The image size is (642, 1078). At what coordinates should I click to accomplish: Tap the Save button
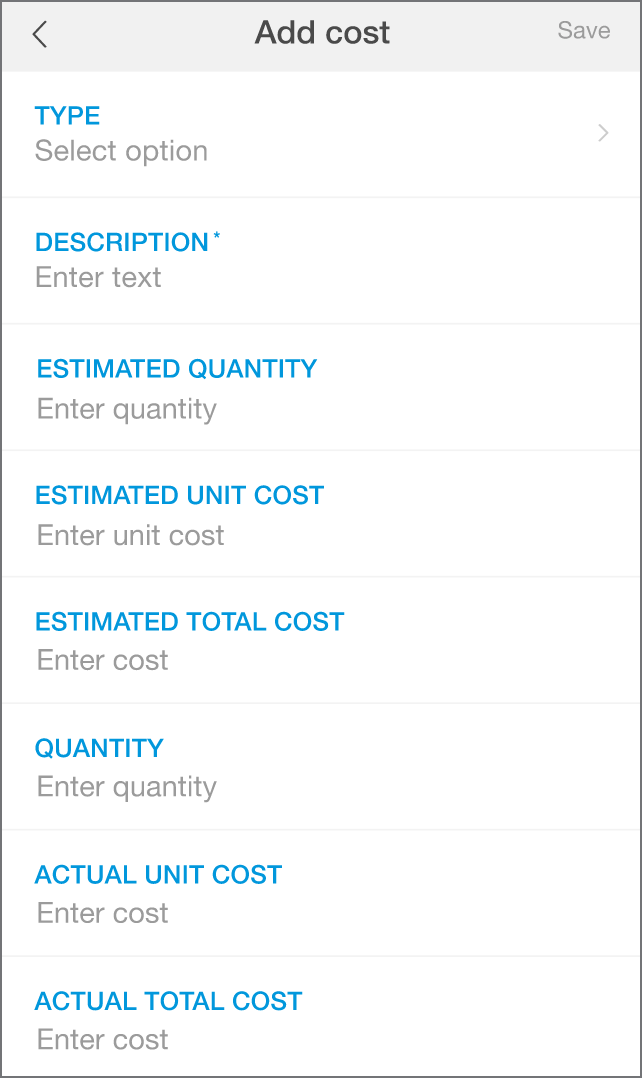583,30
